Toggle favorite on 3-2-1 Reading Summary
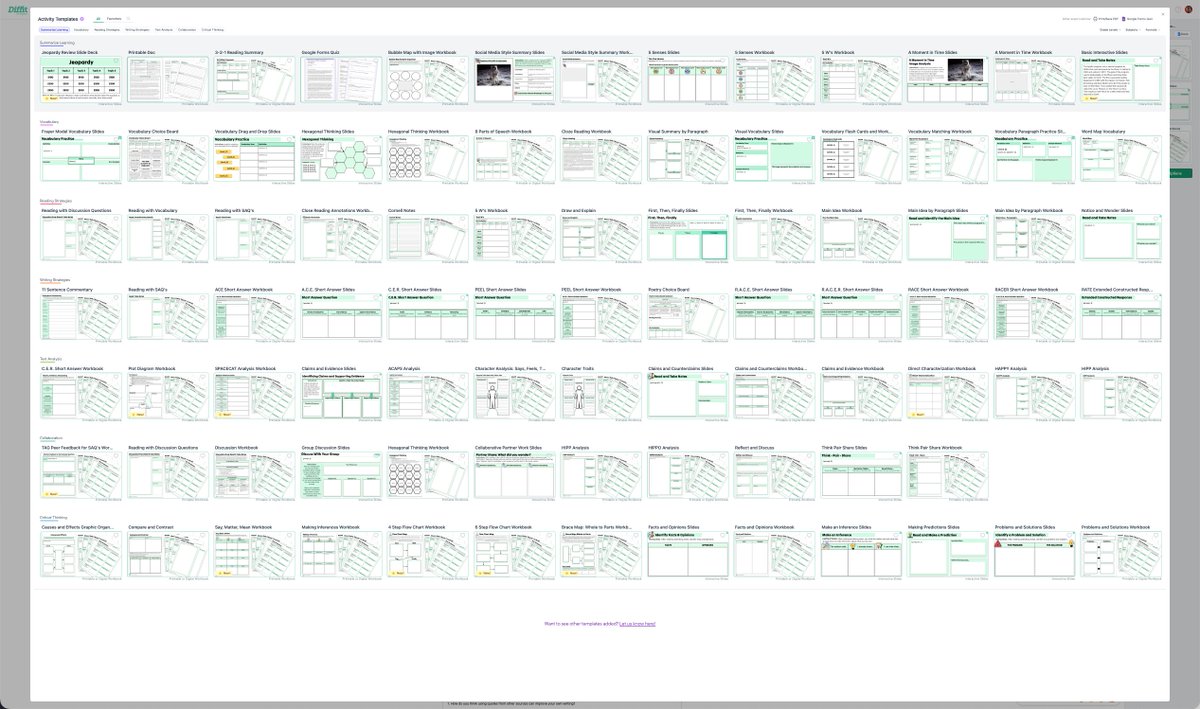Screen dimensions: 1200x709 (x=289, y=61)
